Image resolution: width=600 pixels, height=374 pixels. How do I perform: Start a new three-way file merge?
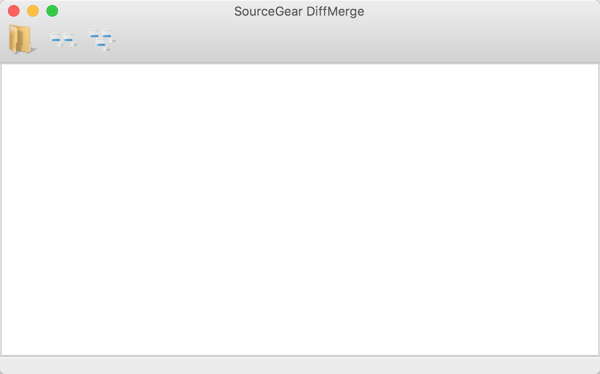[102, 40]
